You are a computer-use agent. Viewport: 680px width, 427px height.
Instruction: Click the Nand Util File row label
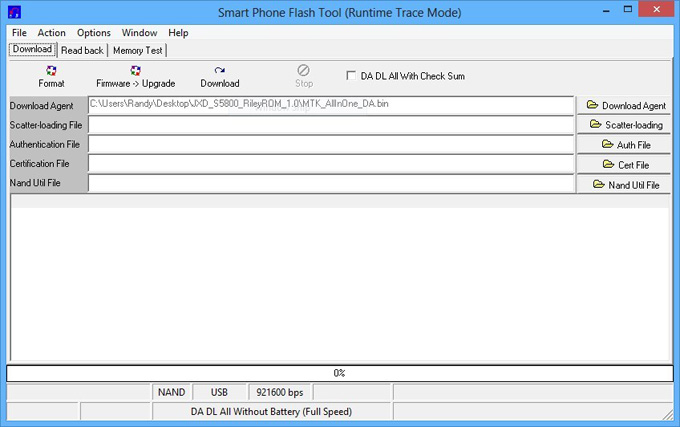pos(35,183)
